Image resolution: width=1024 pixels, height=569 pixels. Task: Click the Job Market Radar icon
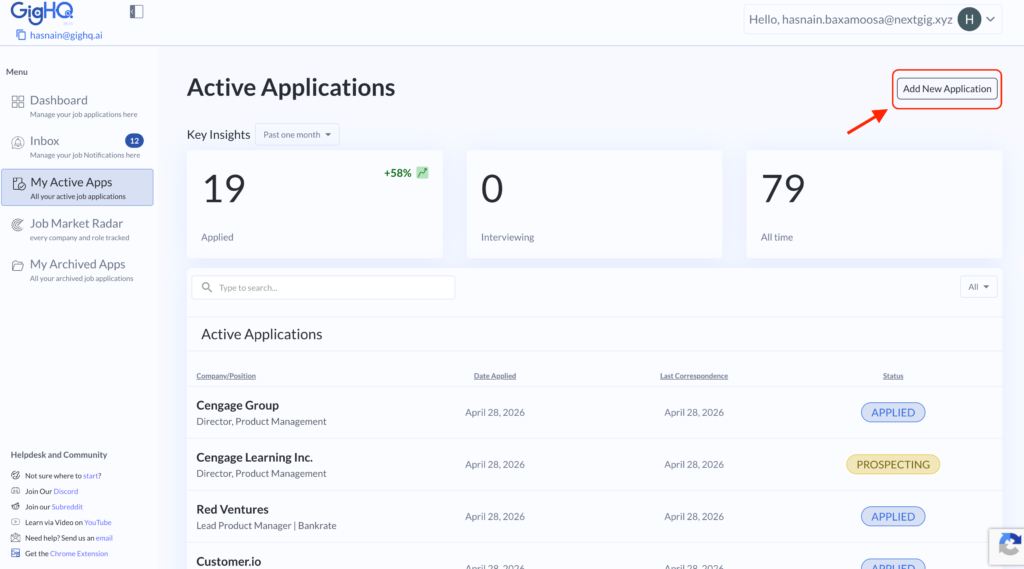(18, 225)
